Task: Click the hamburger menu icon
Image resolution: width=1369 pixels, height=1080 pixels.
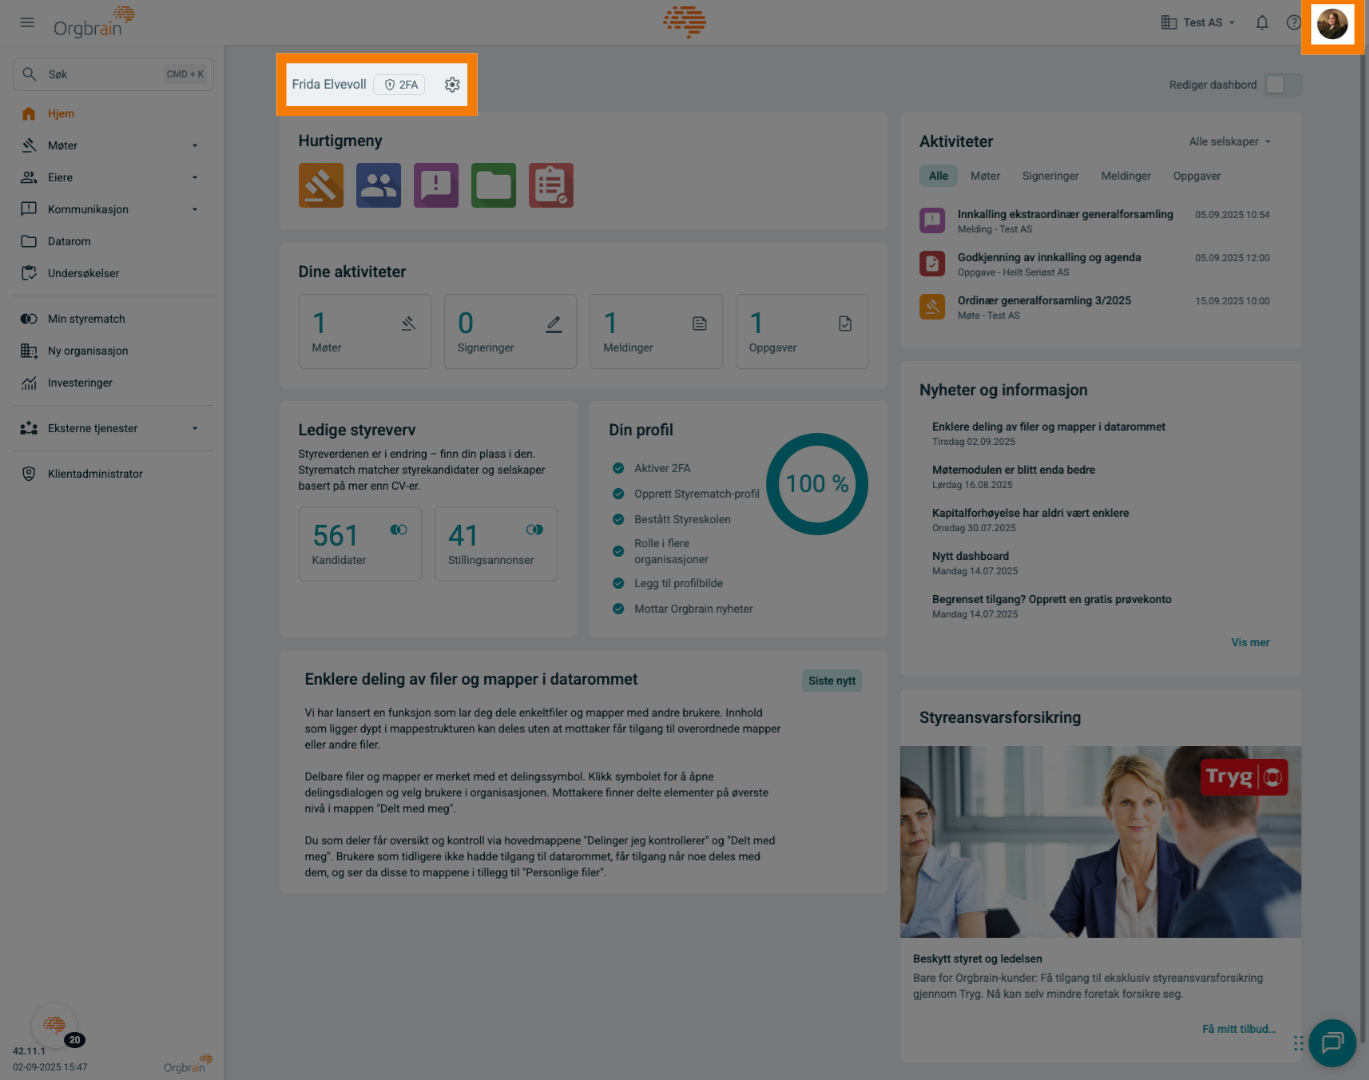Action: [x=27, y=22]
